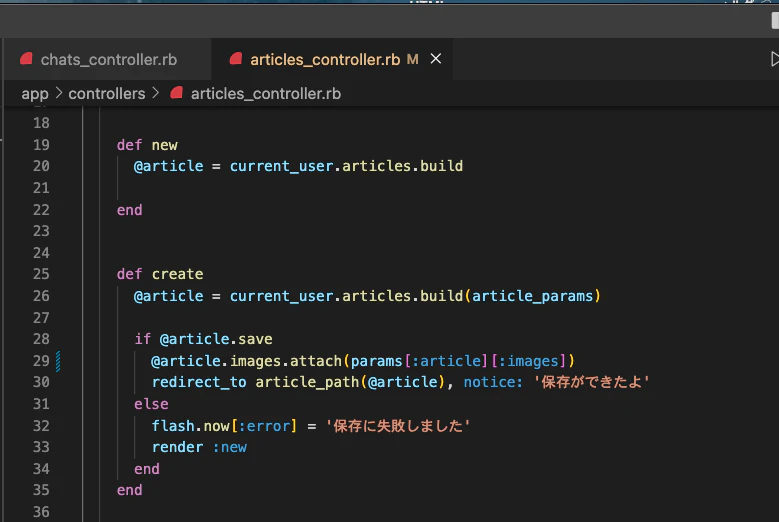Click 'flash.now[:error]' on line 32
This screenshot has width=779, height=522.
point(224,426)
